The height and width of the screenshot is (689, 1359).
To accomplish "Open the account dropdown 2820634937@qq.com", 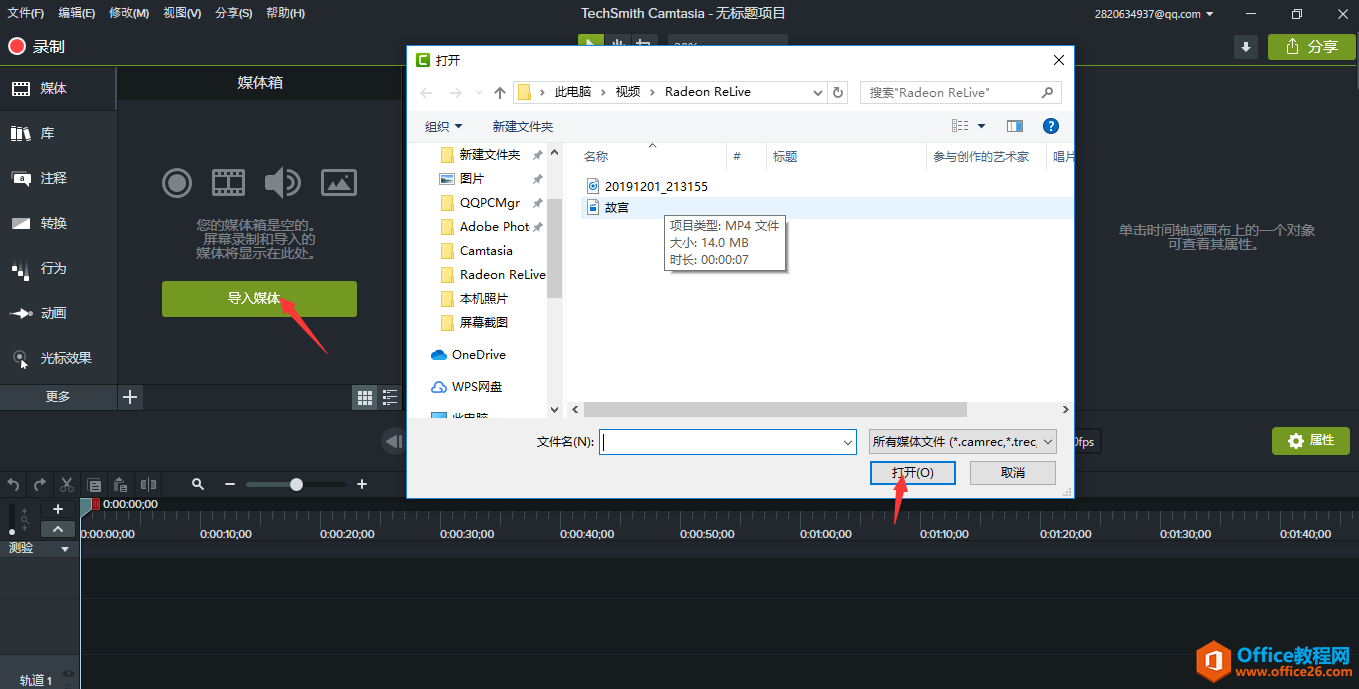I will pyautogui.click(x=1154, y=14).
